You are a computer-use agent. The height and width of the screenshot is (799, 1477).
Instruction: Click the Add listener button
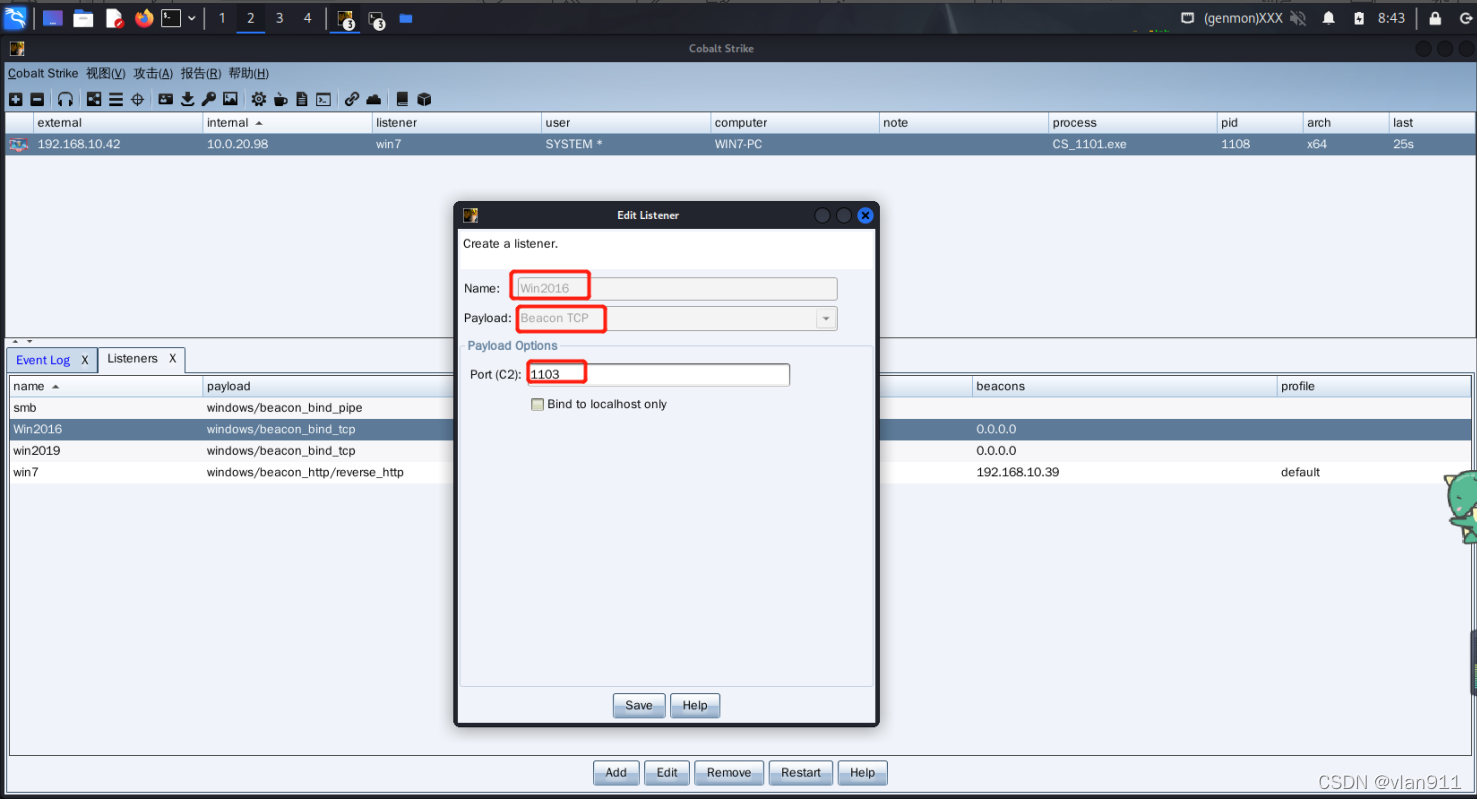point(616,772)
